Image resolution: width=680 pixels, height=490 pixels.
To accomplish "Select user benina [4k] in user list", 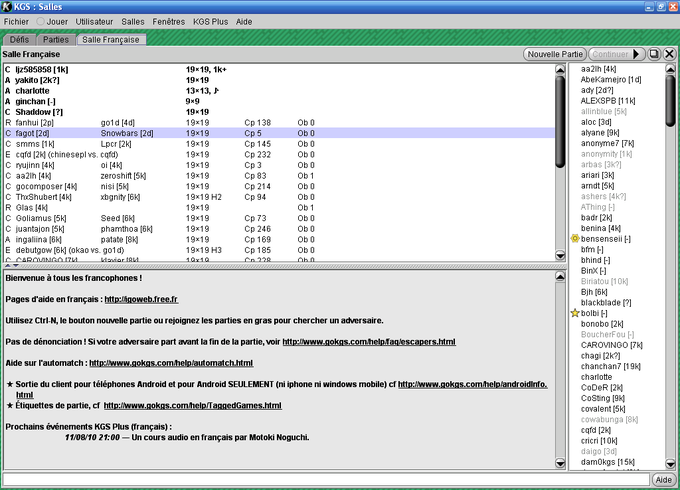I will (601, 228).
